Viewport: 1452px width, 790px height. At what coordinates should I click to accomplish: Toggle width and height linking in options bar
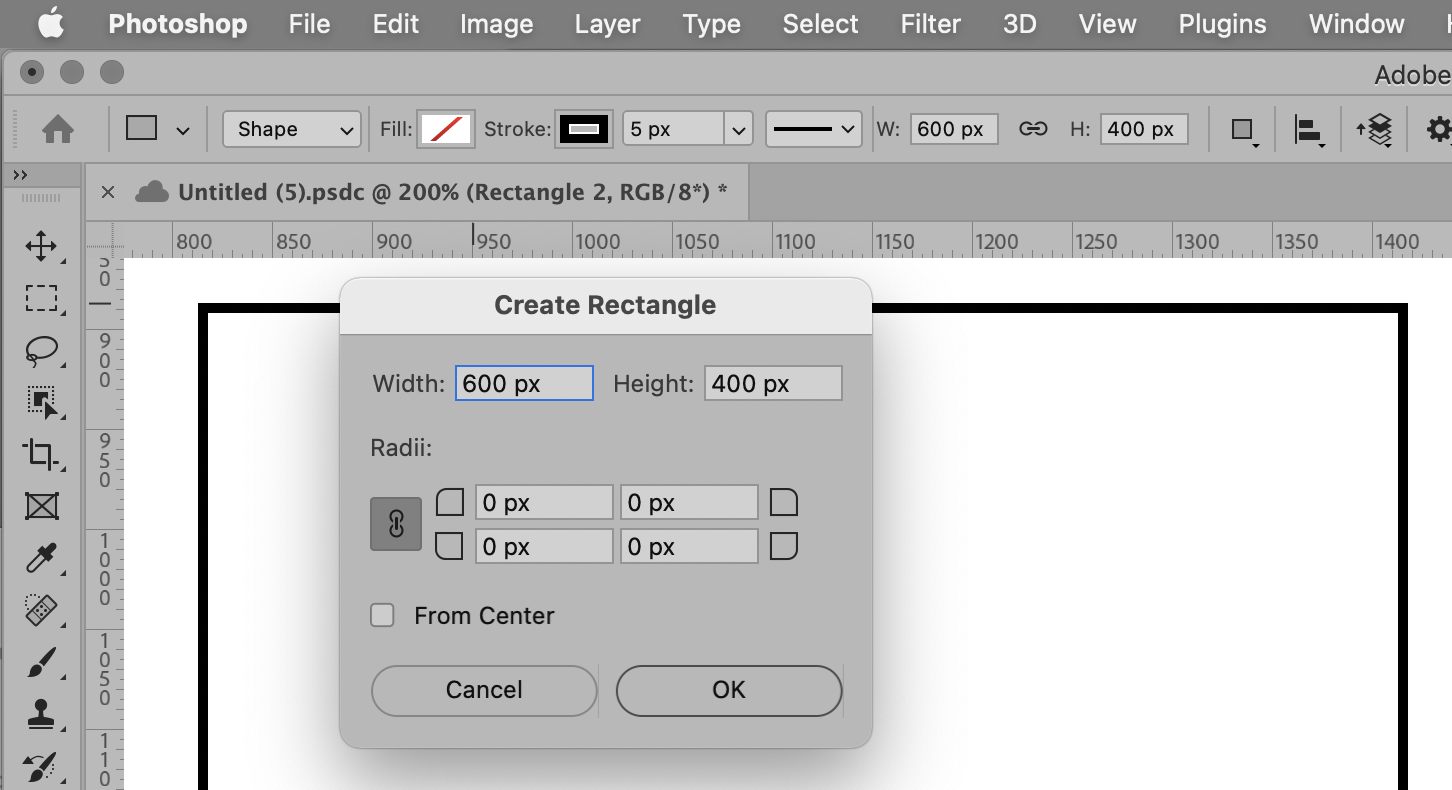coord(1033,129)
